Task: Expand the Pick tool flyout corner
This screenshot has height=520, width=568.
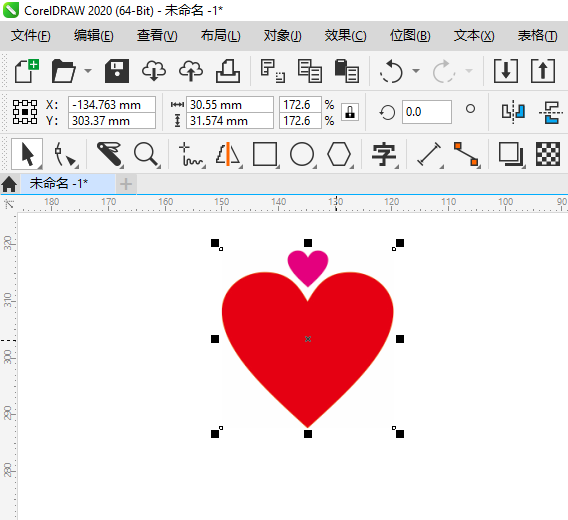Action: [40, 167]
